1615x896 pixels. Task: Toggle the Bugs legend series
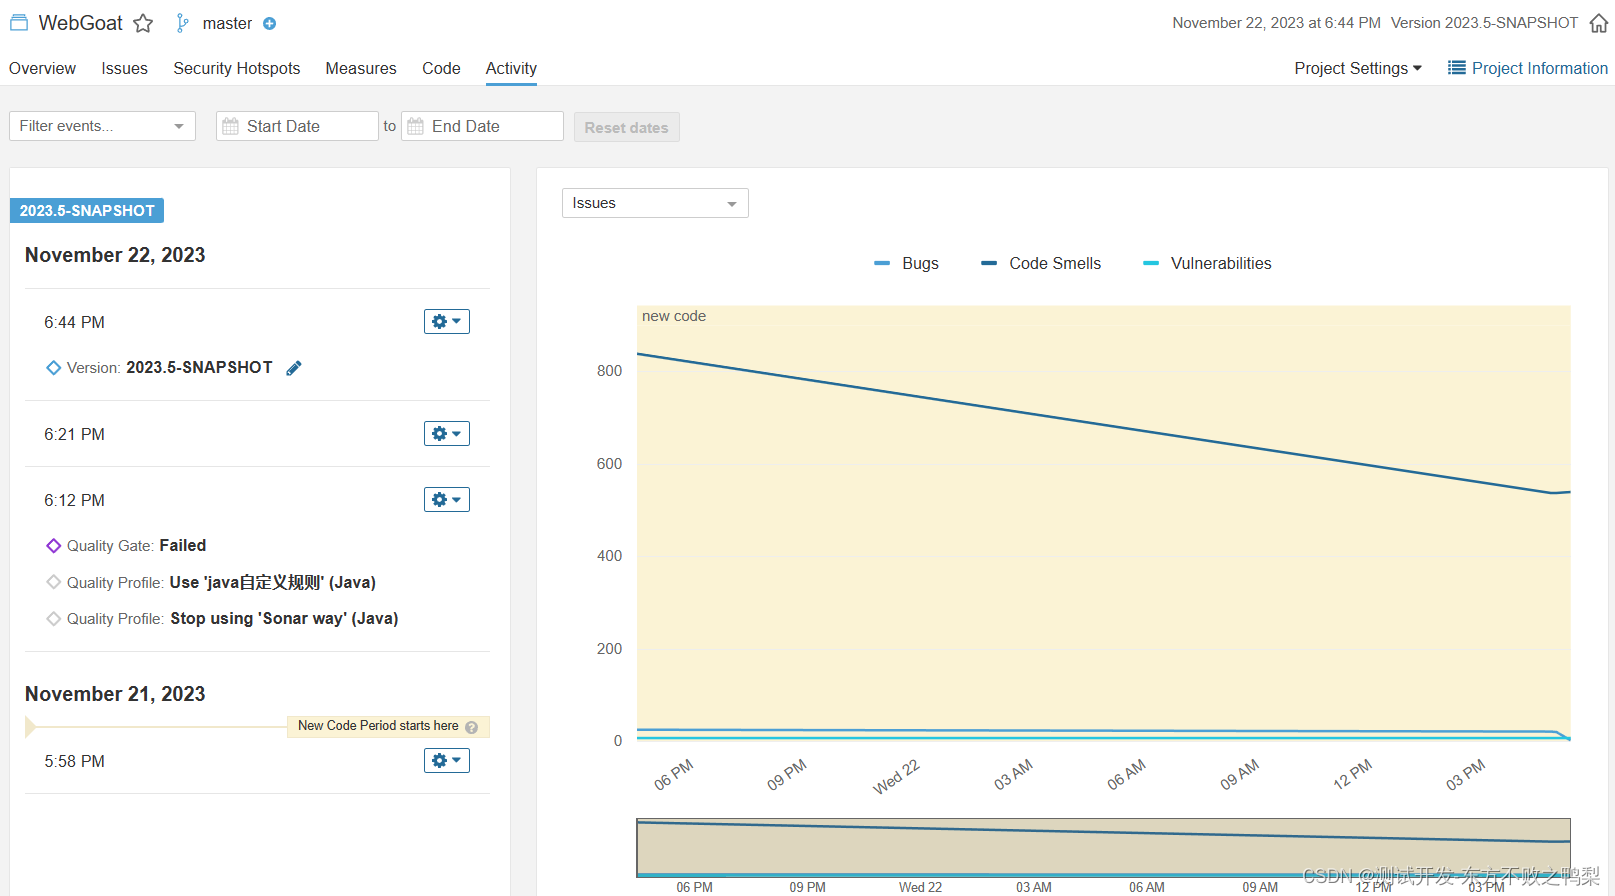click(x=907, y=263)
